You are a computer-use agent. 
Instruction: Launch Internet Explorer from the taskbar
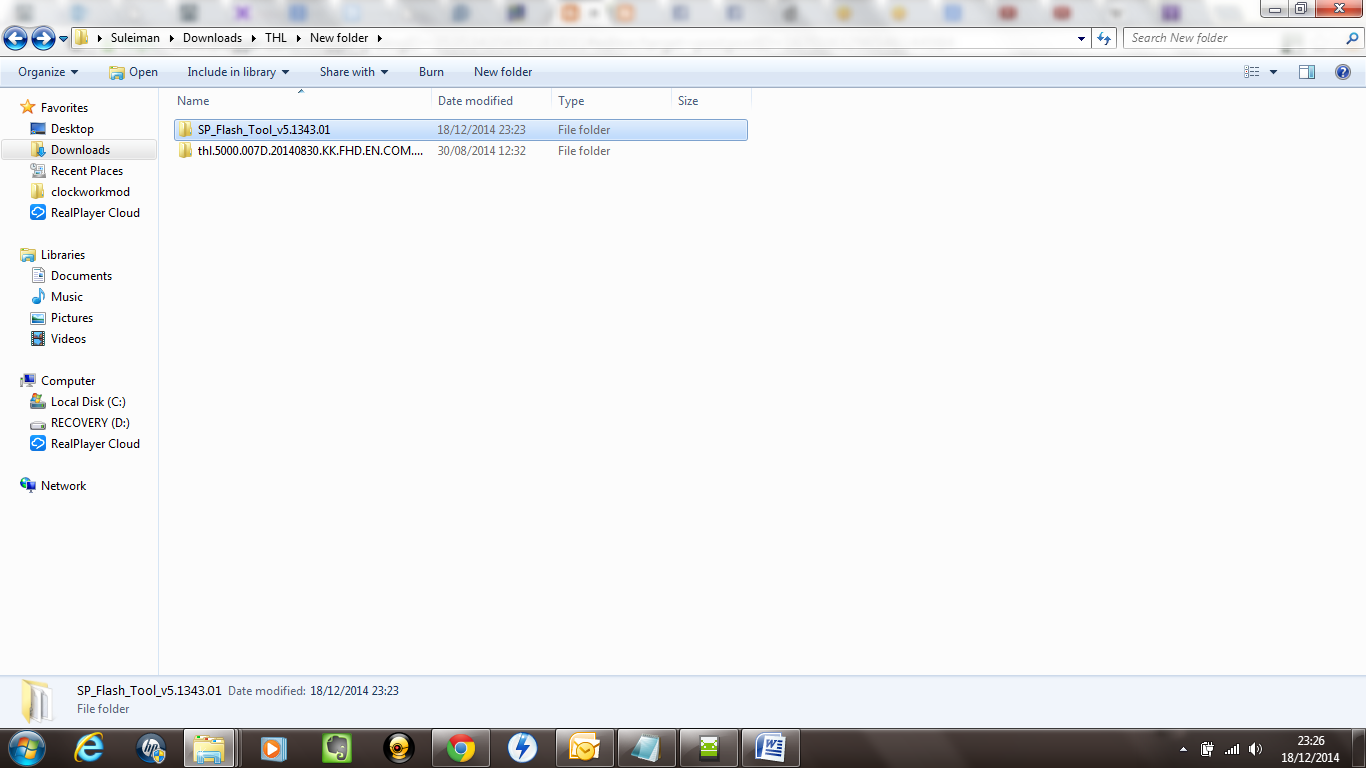tap(90, 748)
